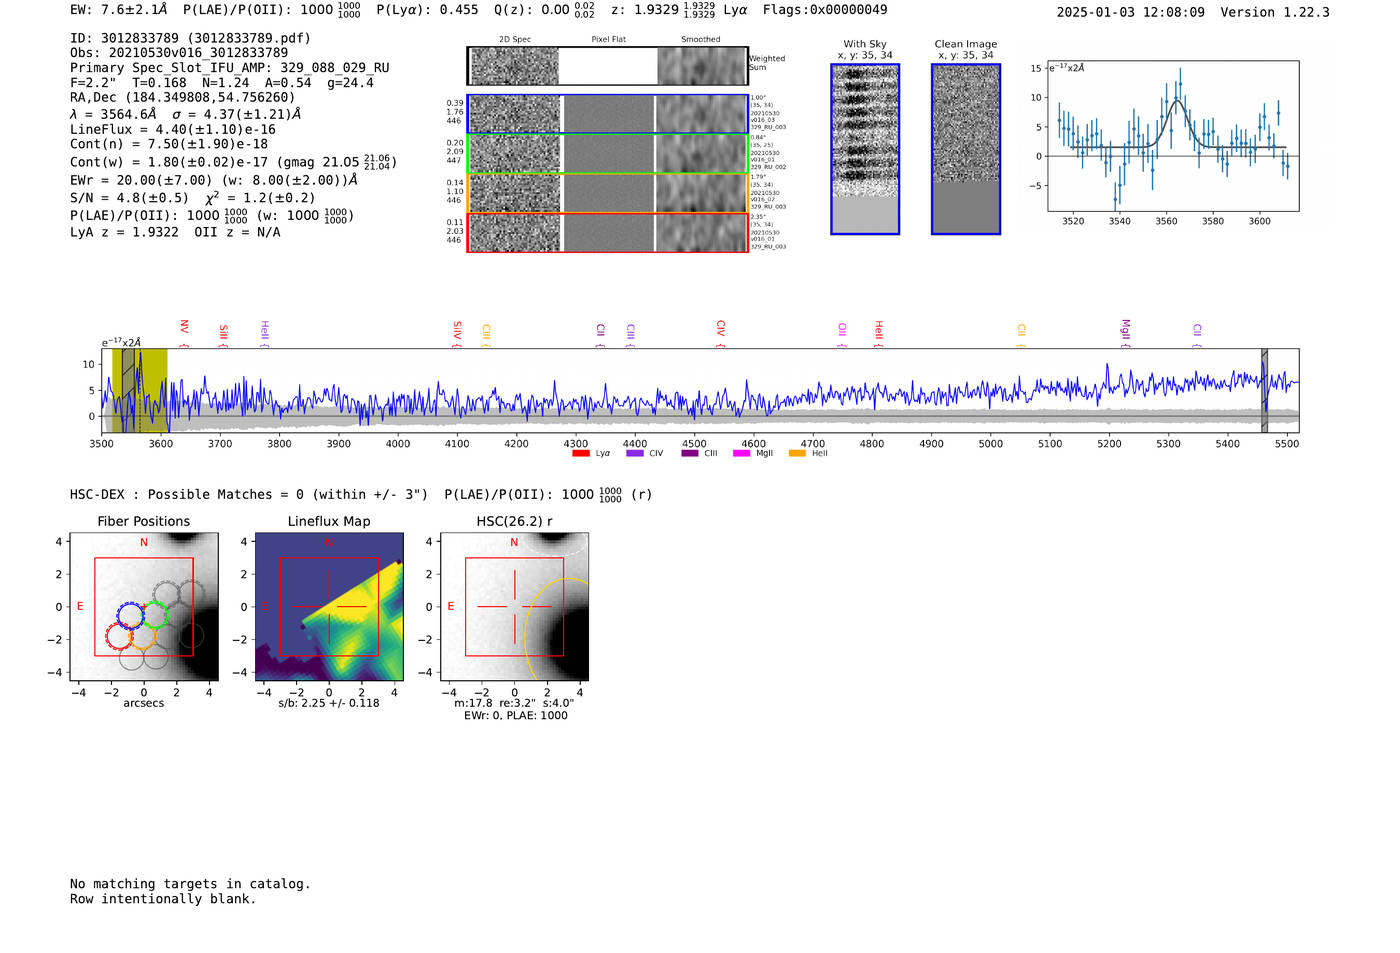Open the blue-bordered fiber row 2D spectrum
The height and width of the screenshot is (953, 1400).
(x=514, y=114)
